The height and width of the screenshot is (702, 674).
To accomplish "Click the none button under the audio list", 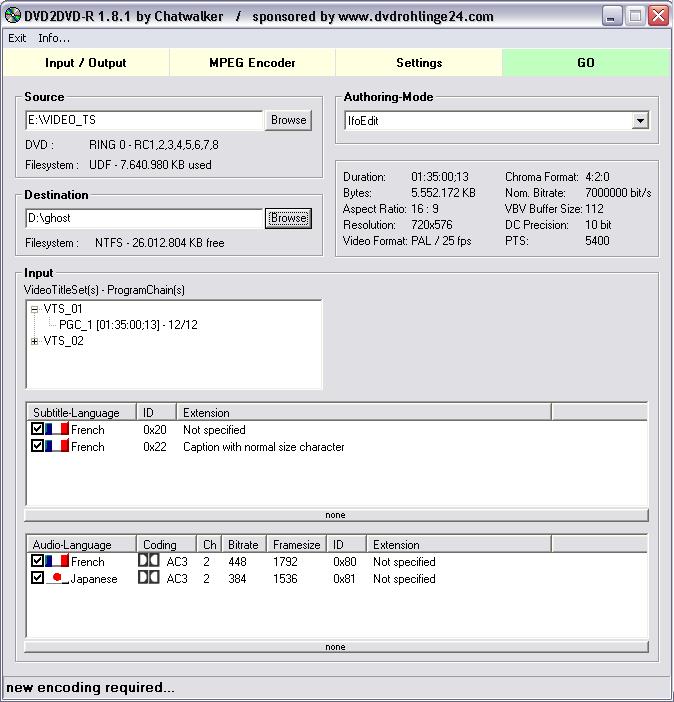I will coord(336,647).
